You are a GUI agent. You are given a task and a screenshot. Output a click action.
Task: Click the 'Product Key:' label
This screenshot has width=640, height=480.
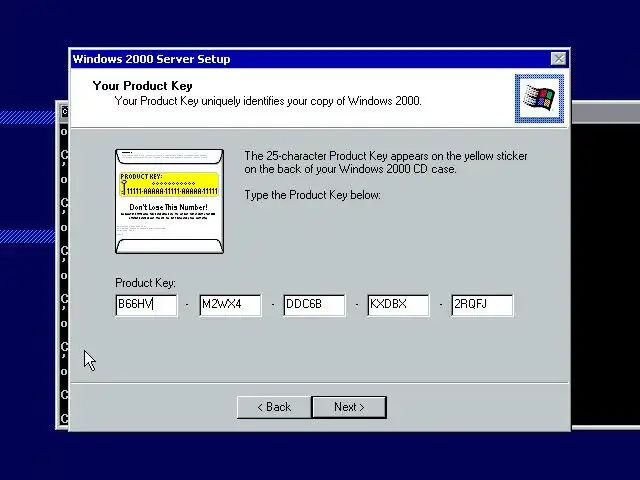pos(145,283)
